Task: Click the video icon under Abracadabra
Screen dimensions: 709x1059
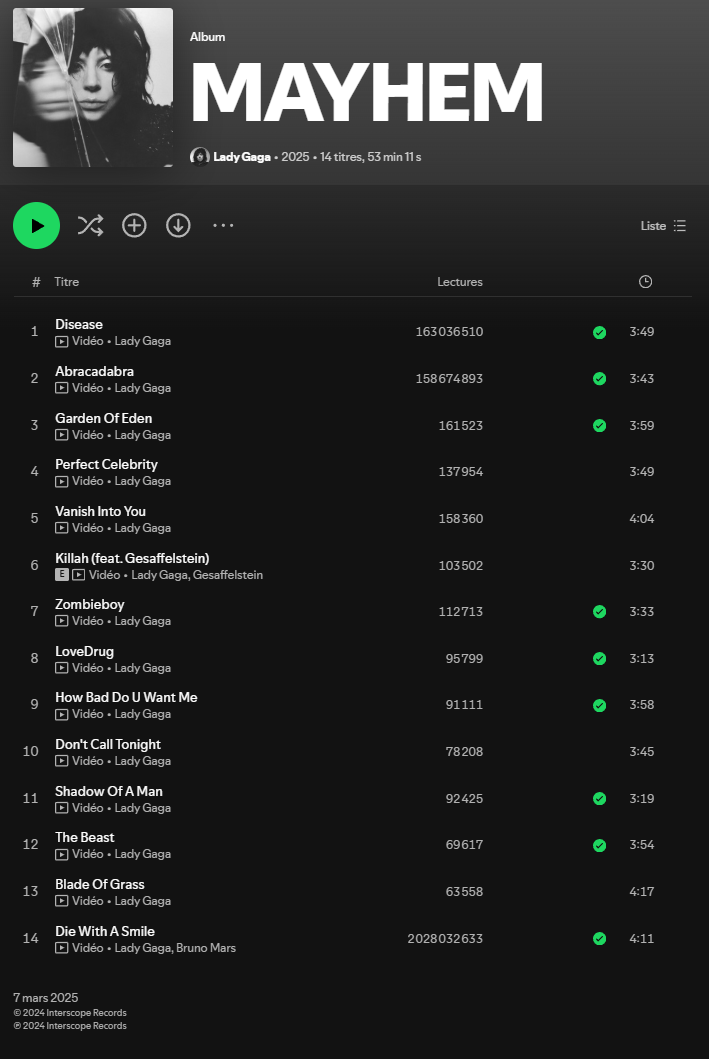Action: point(61,388)
